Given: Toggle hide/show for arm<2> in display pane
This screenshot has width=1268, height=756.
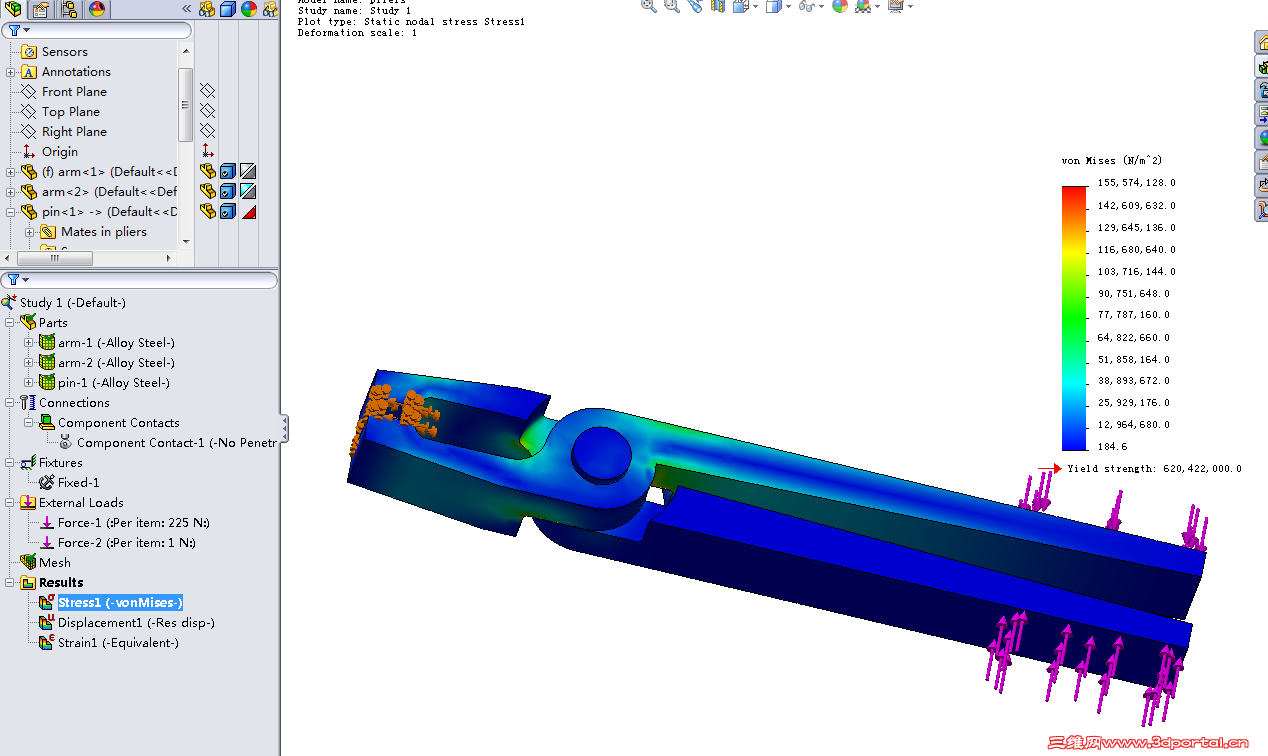Looking at the screenshot, I should pos(207,191).
